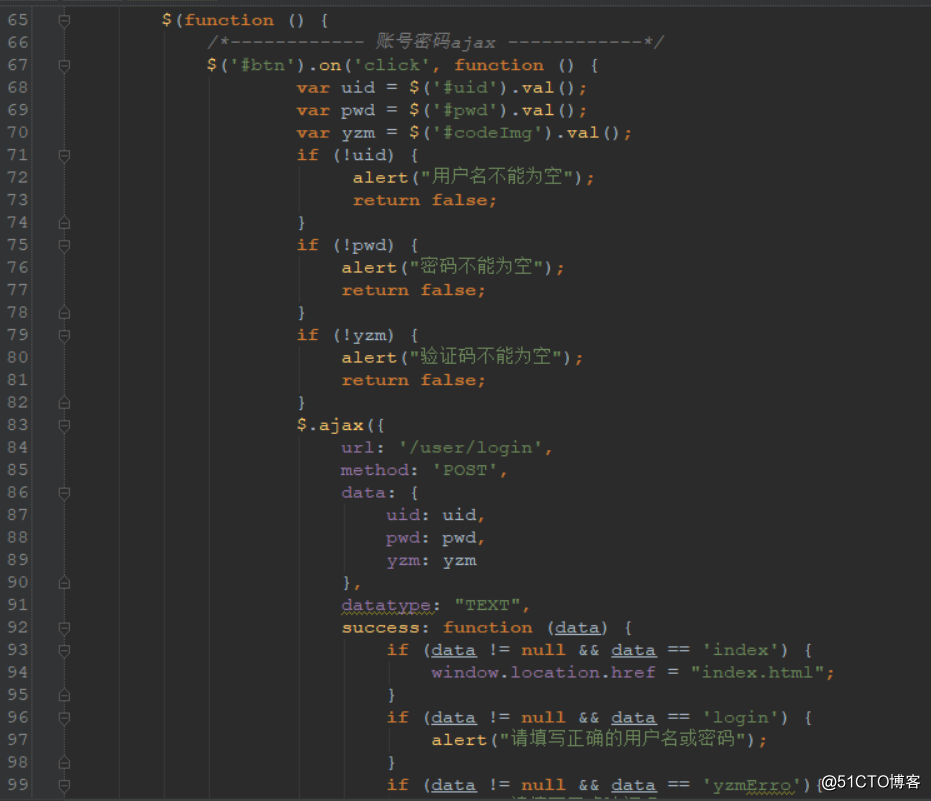This screenshot has height=801, width=931.
Task: Click line number 84 in the gutter
Action: (18, 447)
